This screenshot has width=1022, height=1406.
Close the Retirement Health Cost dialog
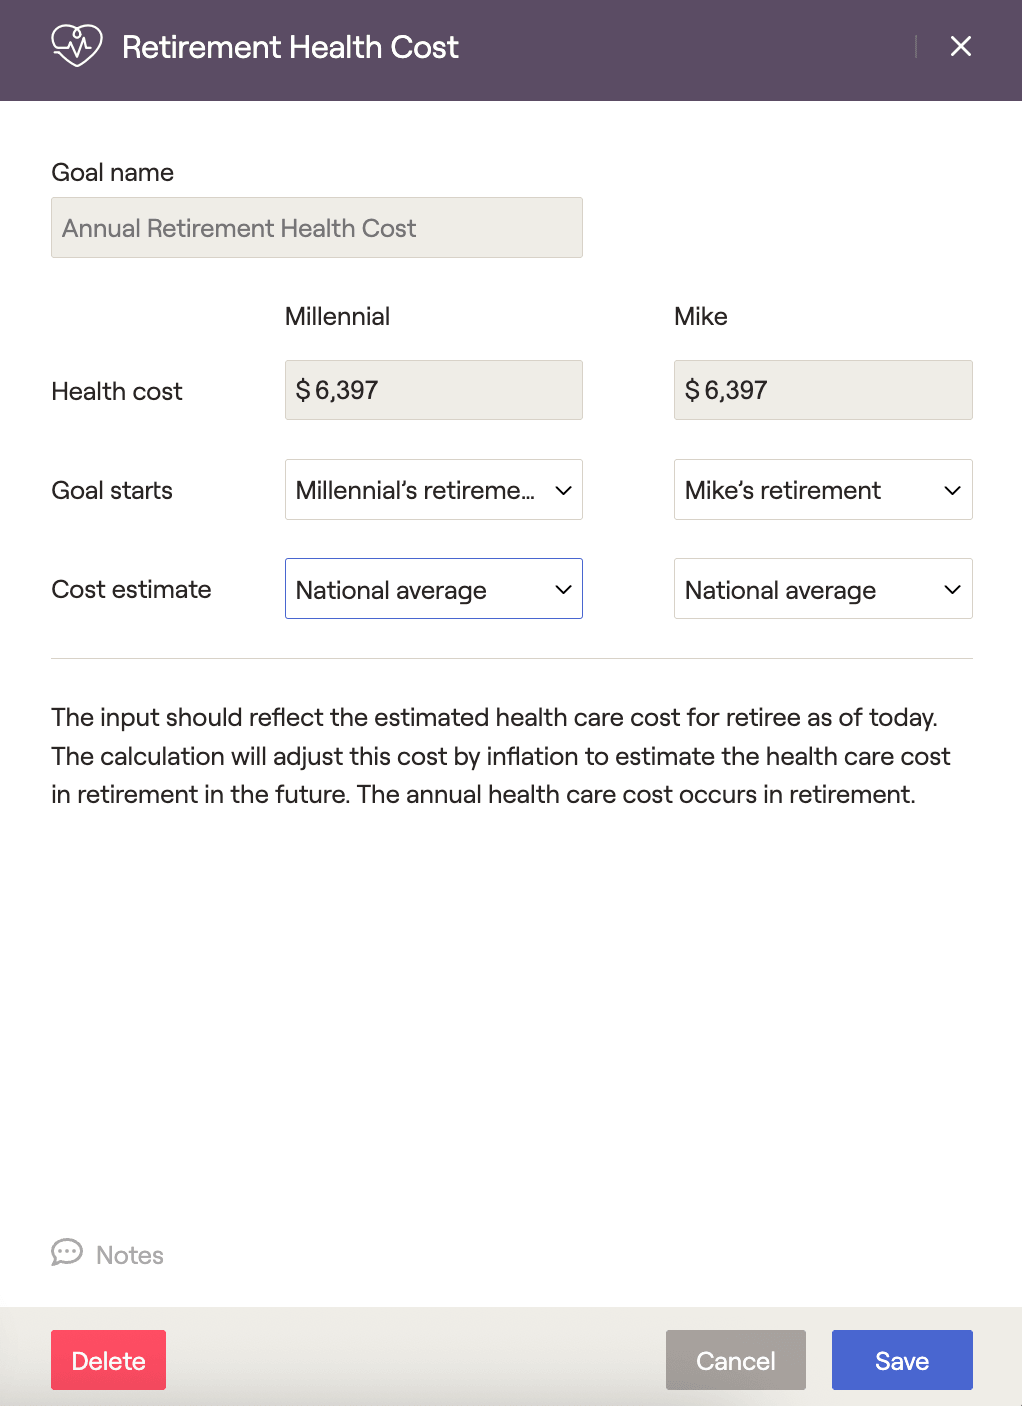click(x=961, y=46)
